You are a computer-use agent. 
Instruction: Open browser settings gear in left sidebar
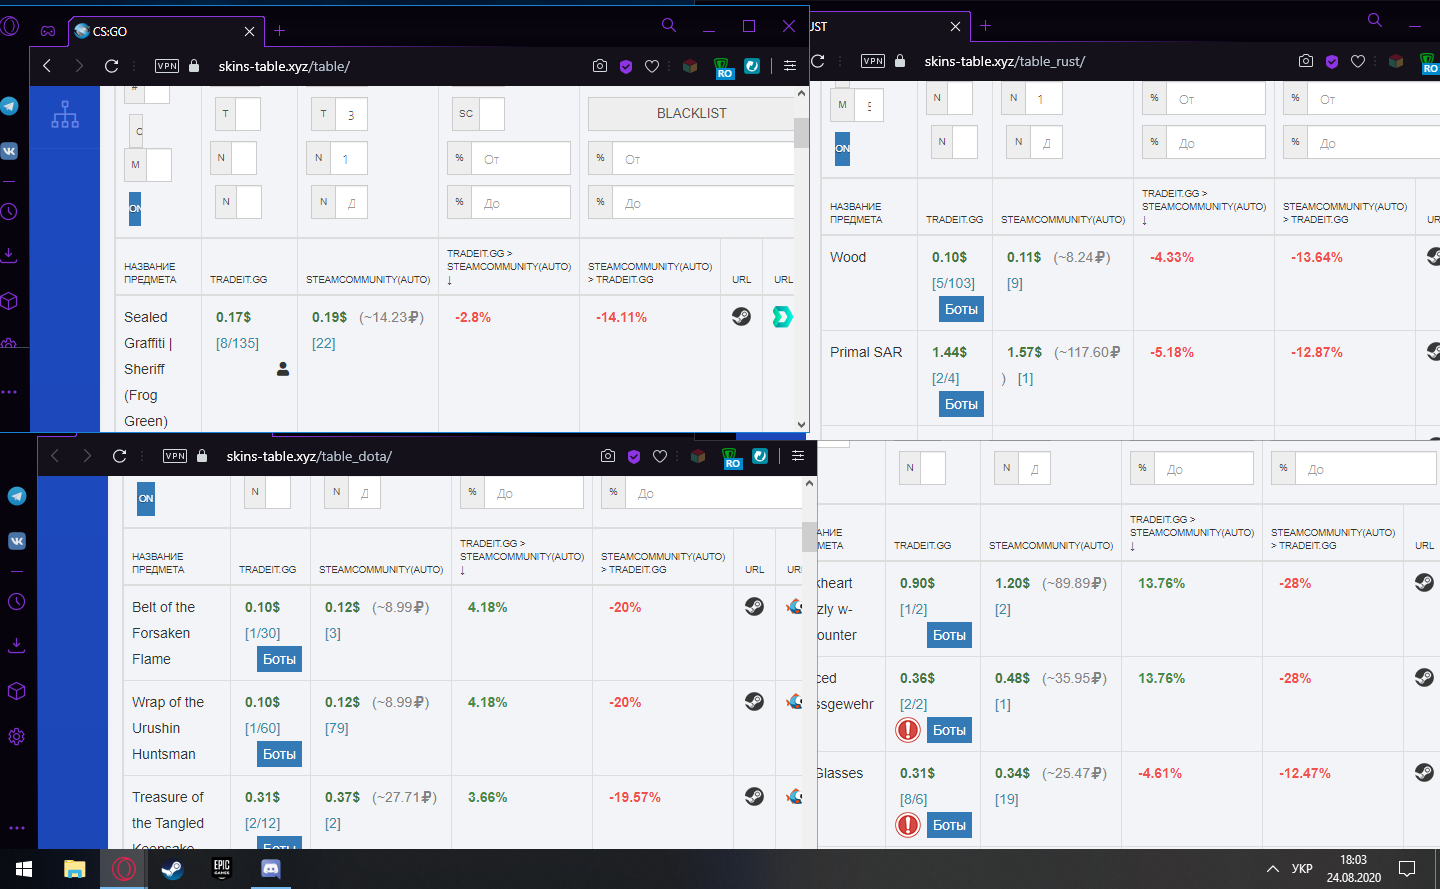click(17, 737)
